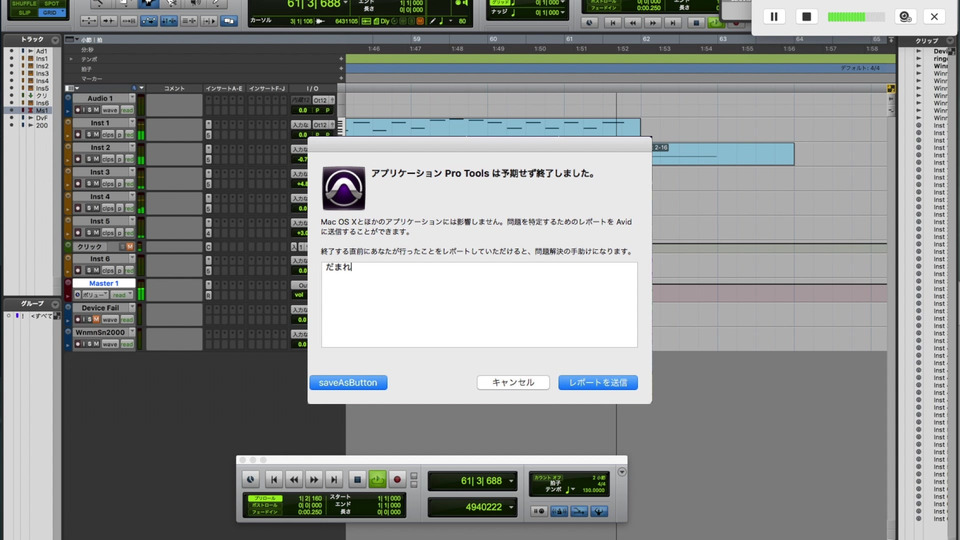
Task: Open the グループ list popup menu
Action: point(55,304)
